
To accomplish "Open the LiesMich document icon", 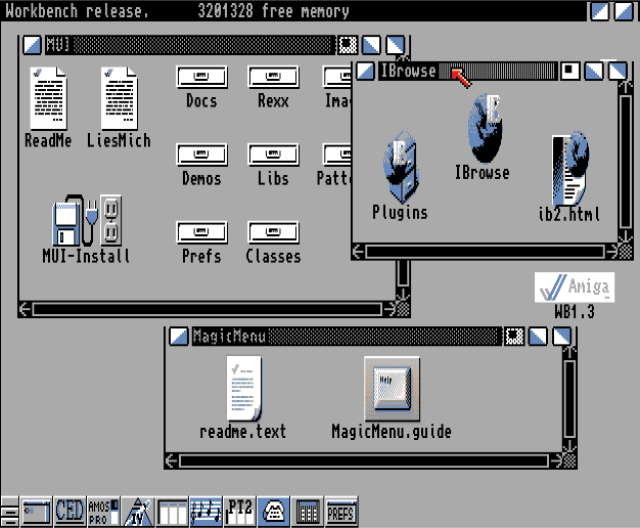I will 119,99.
